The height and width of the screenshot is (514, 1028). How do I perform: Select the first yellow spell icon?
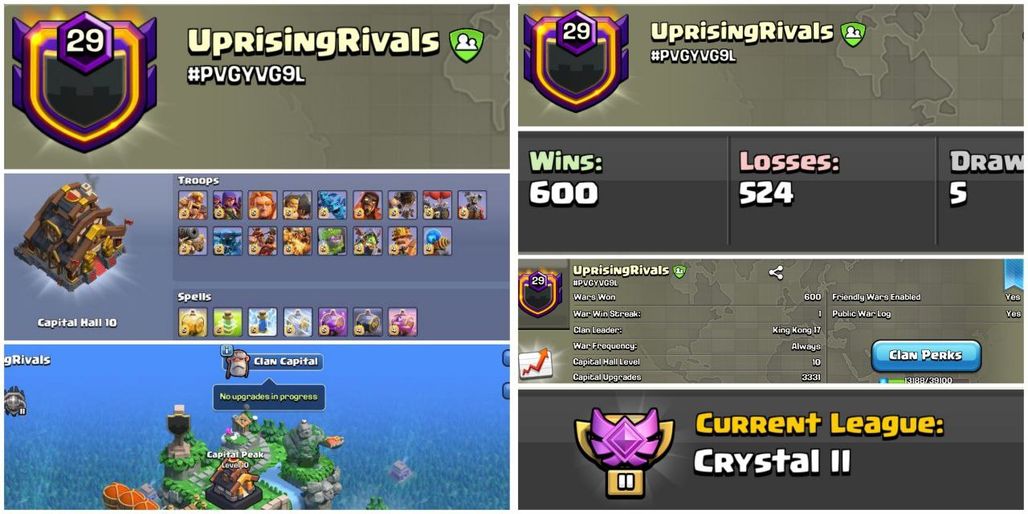coord(192,322)
